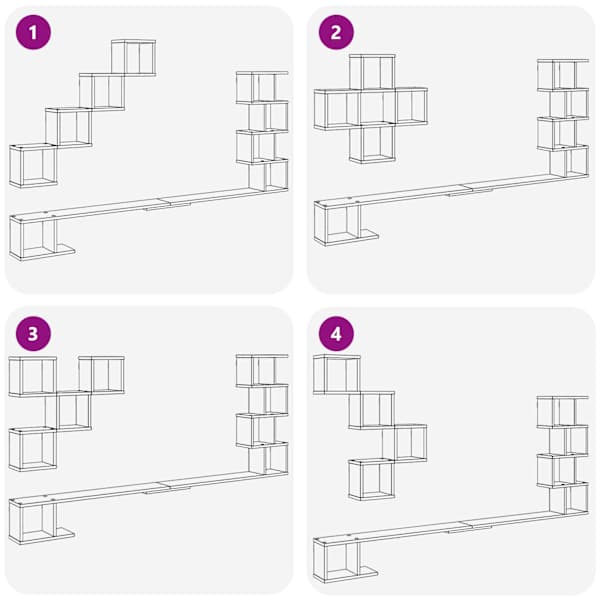Click the tall shelf tower in panel 4

click(x=562, y=456)
